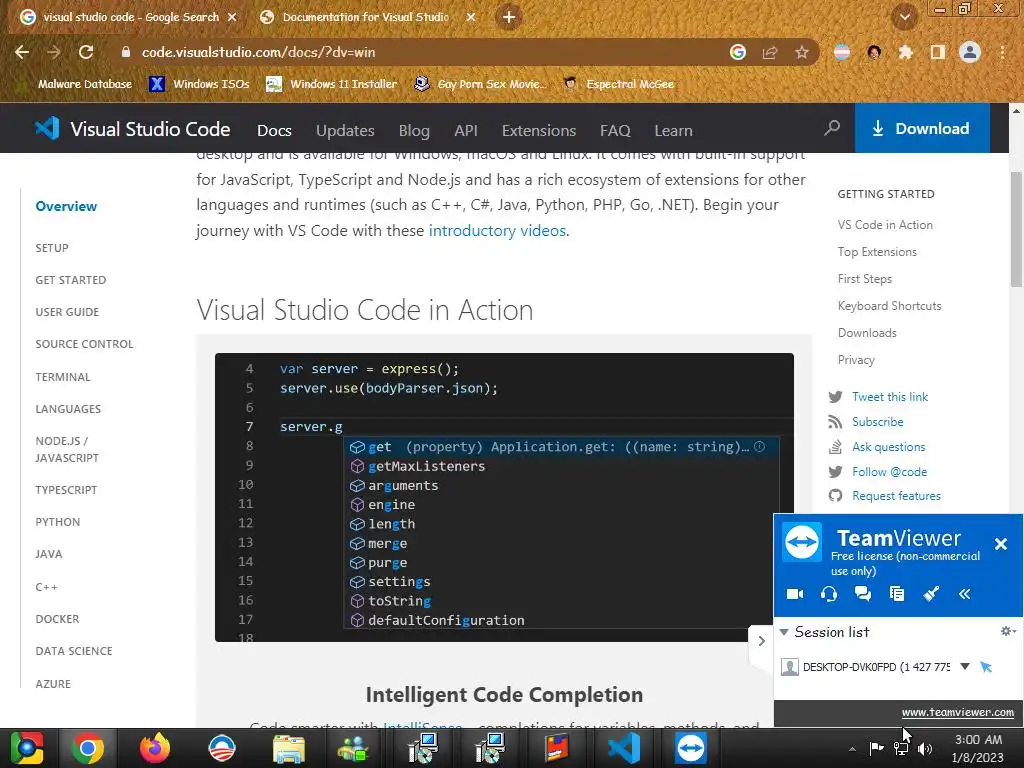Reload the current page
1024x768 pixels.
click(x=86, y=52)
